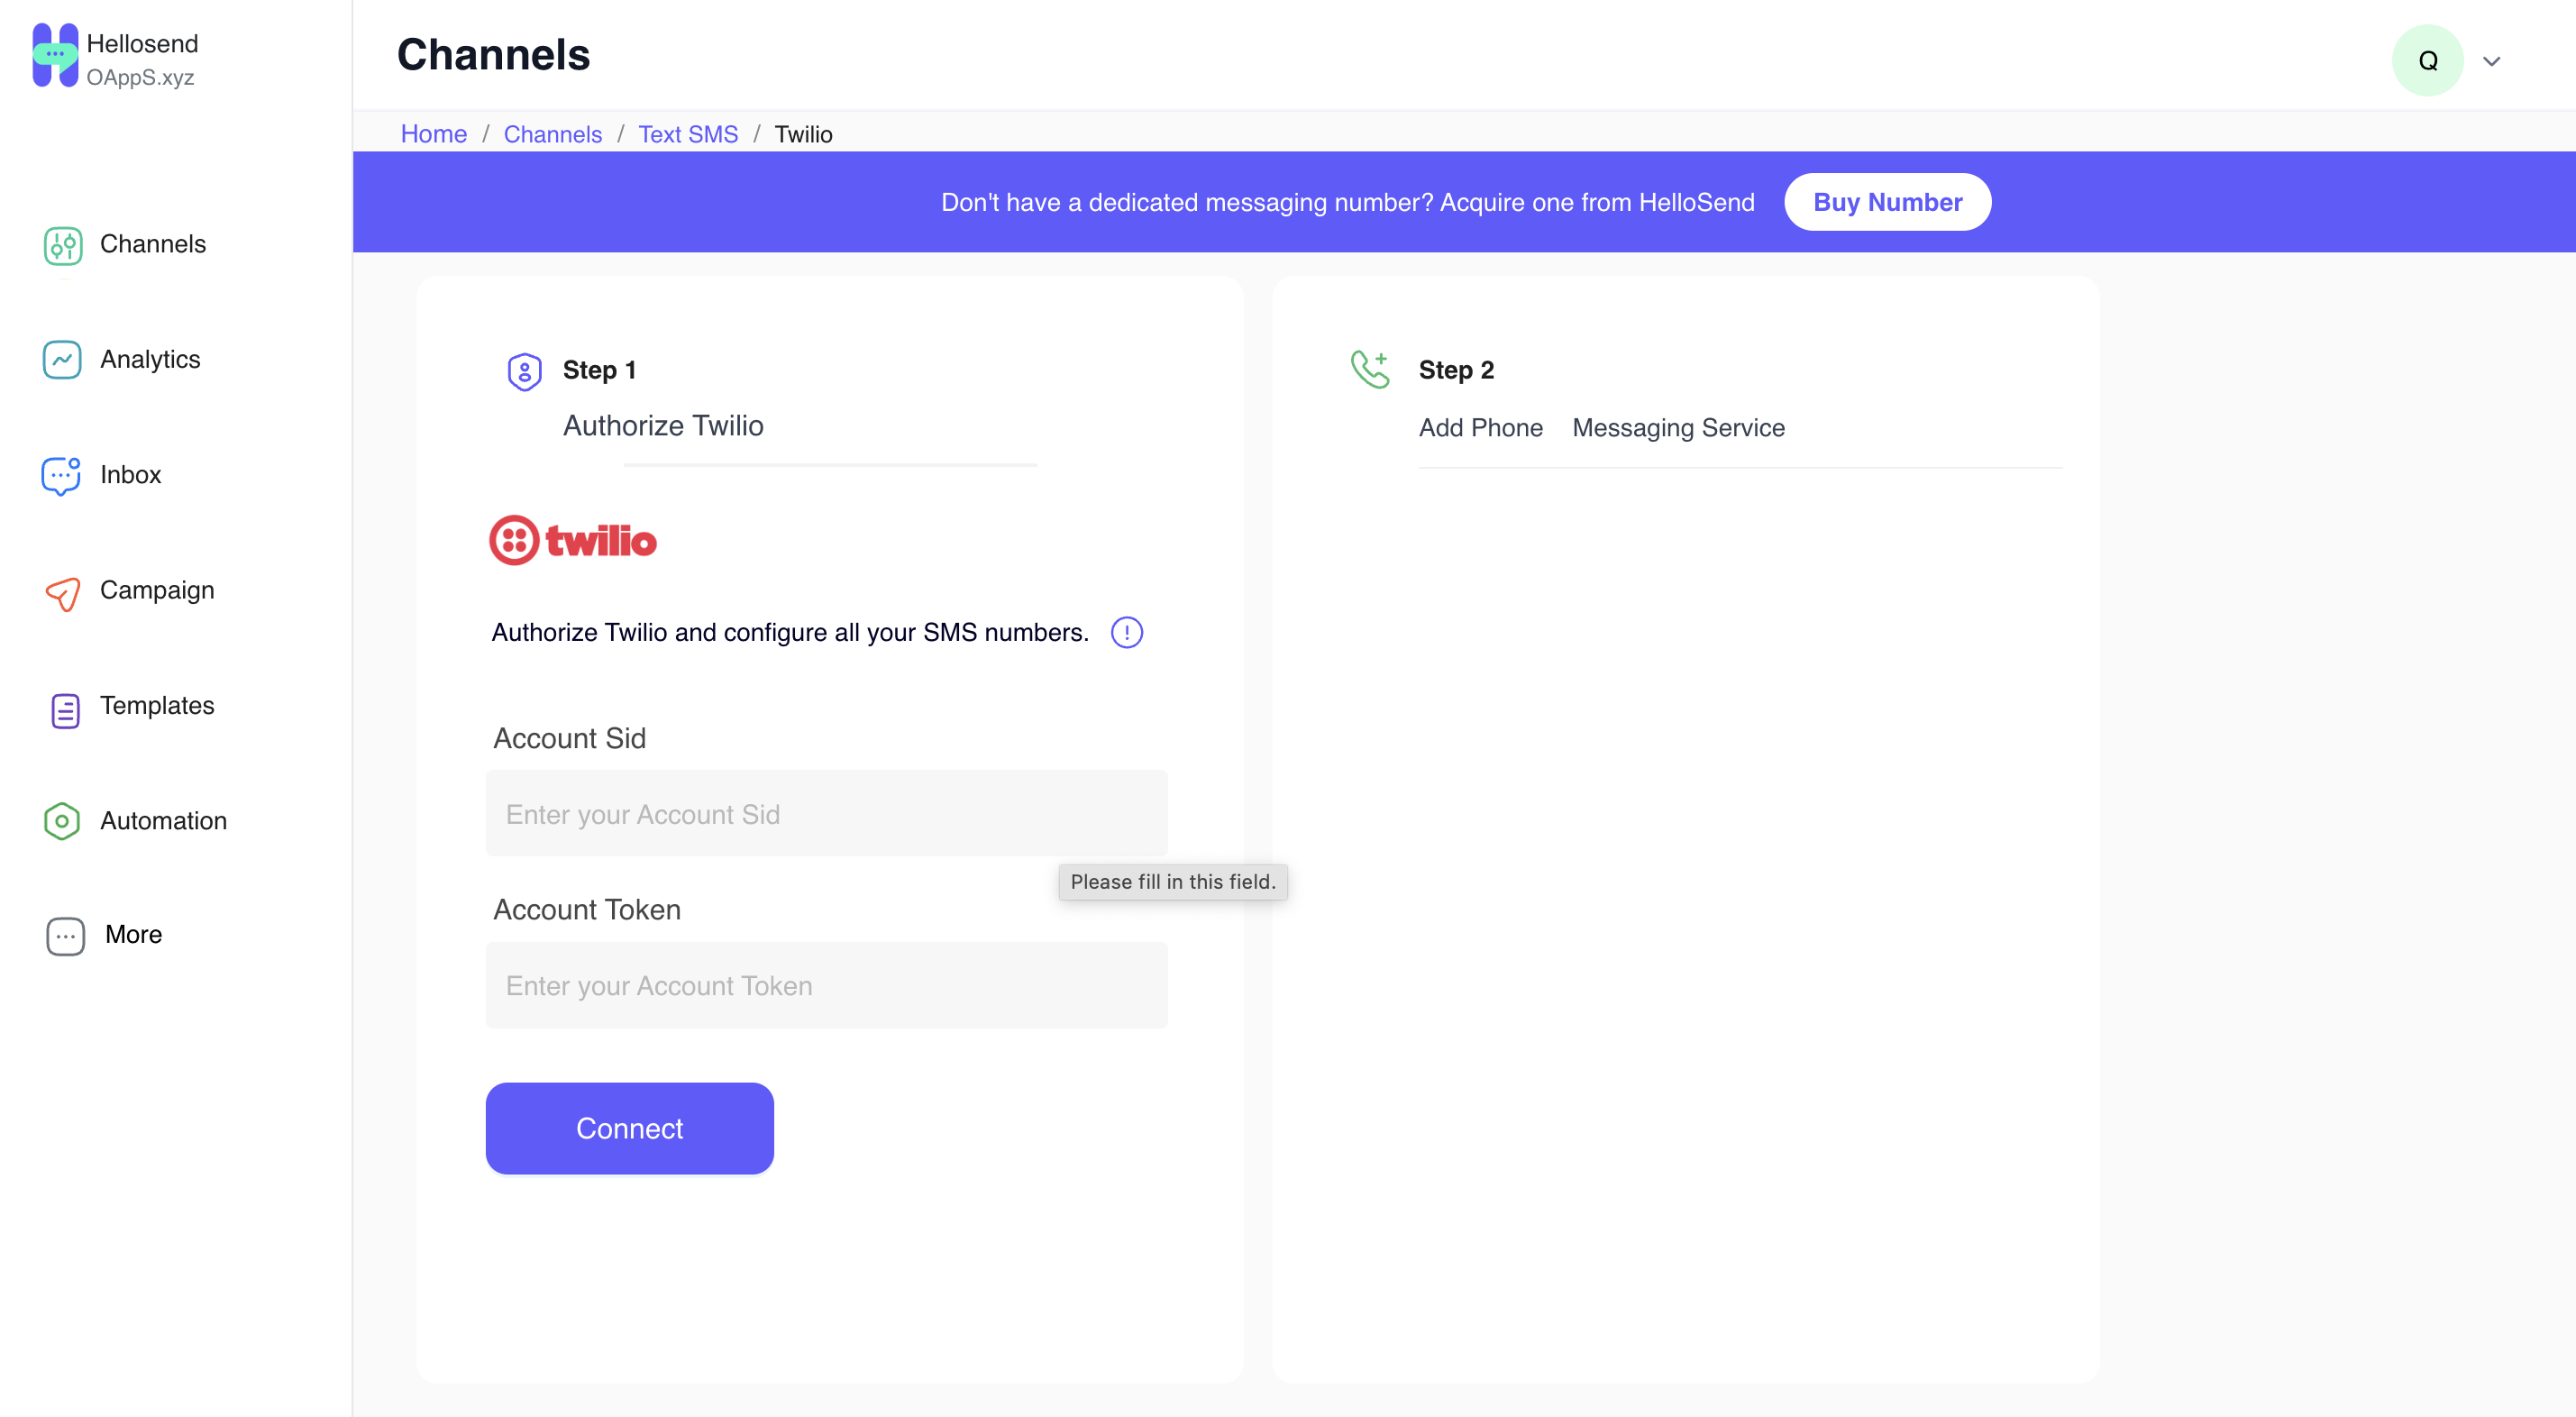Click the Channels sidebar icon
Screen dimensions: 2576x1417
pyautogui.click(x=62, y=245)
